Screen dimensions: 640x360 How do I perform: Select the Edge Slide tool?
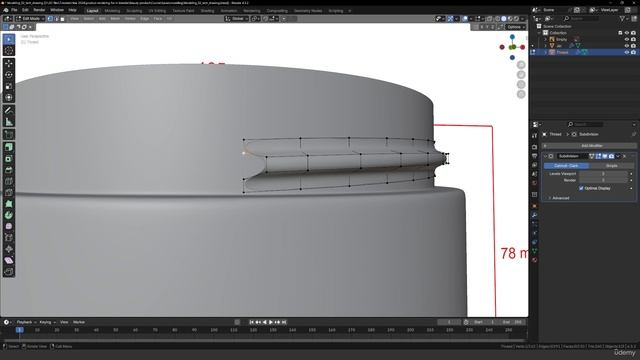click(9, 238)
